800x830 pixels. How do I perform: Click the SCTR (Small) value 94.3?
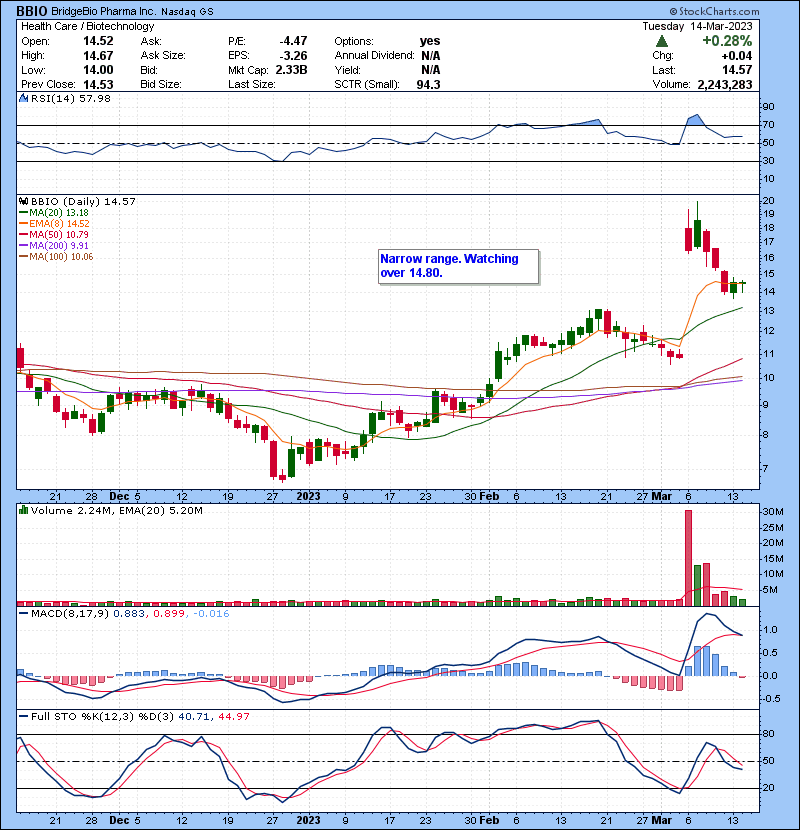pyautogui.click(x=428, y=85)
